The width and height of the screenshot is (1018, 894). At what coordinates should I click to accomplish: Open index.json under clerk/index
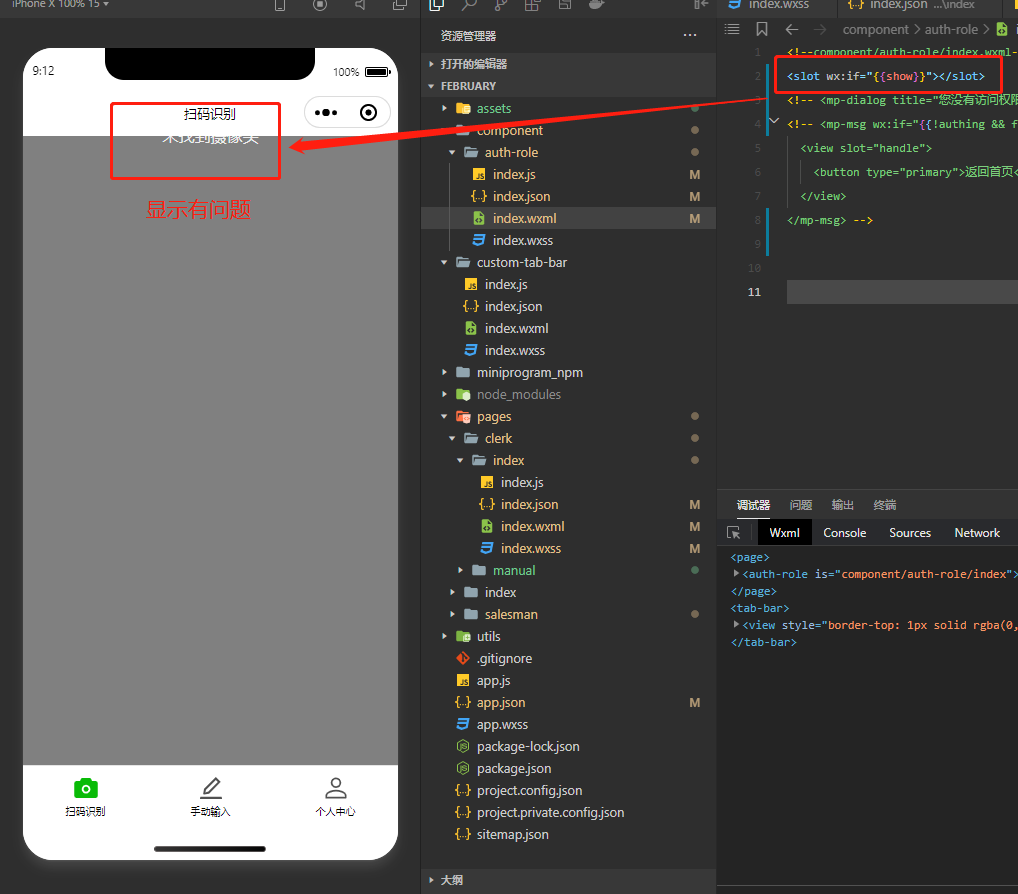(529, 504)
